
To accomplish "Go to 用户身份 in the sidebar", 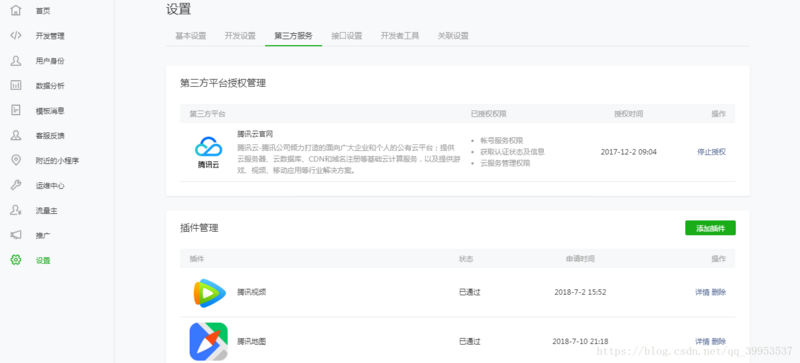I will pos(50,61).
